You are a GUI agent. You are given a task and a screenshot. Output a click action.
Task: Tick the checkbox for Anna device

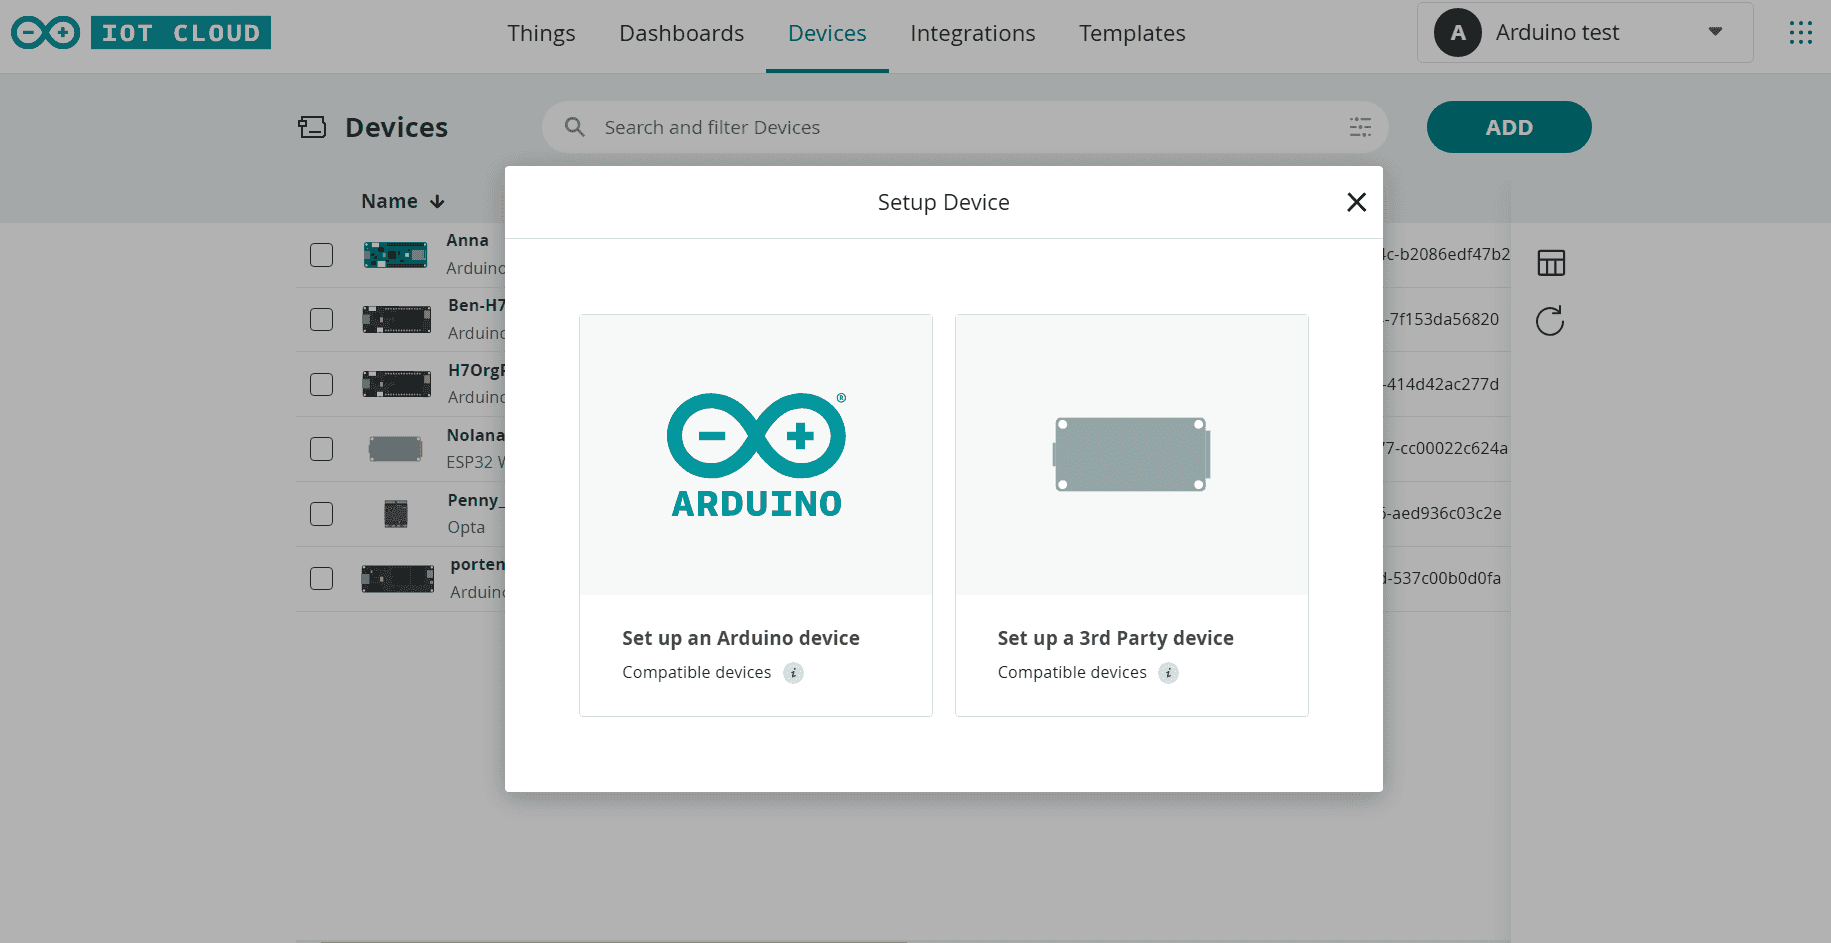pos(321,255)
